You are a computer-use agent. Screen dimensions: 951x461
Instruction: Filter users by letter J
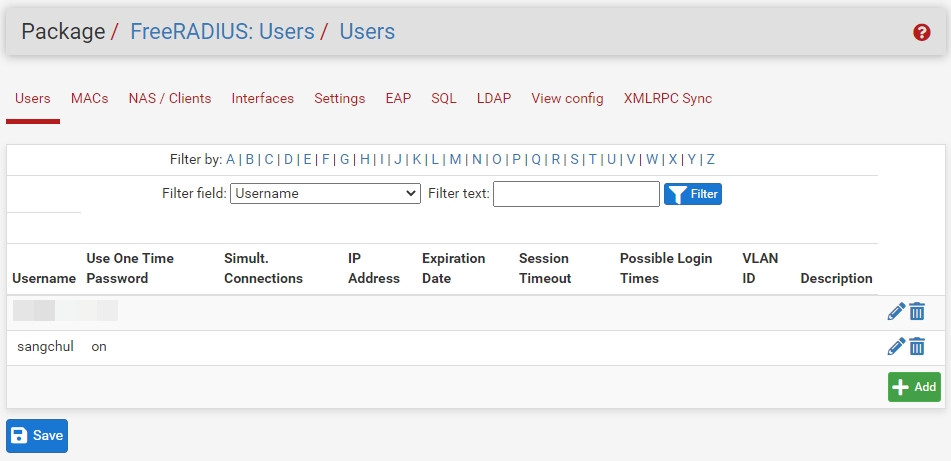398,160
